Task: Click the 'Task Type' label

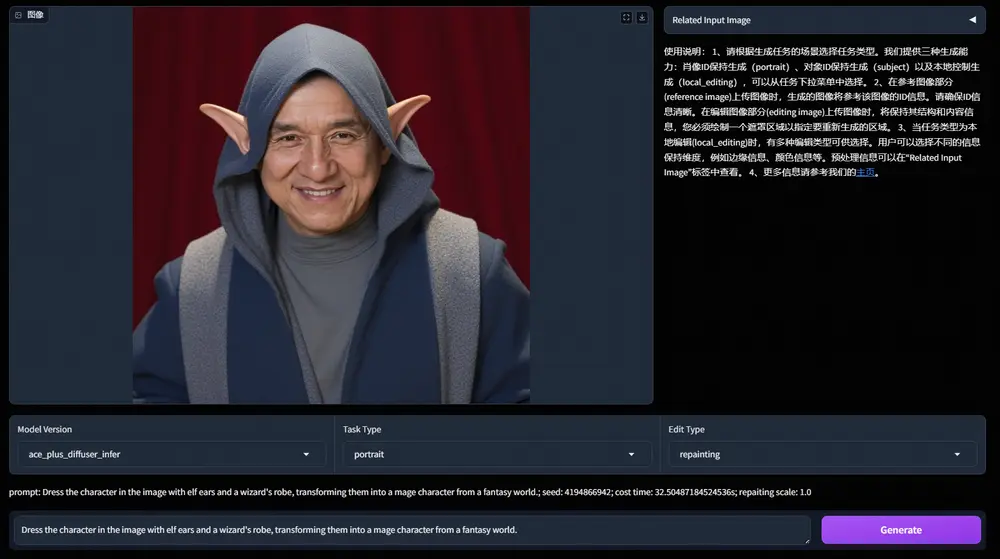Action: pyautogui.click(x=362, y=430)
